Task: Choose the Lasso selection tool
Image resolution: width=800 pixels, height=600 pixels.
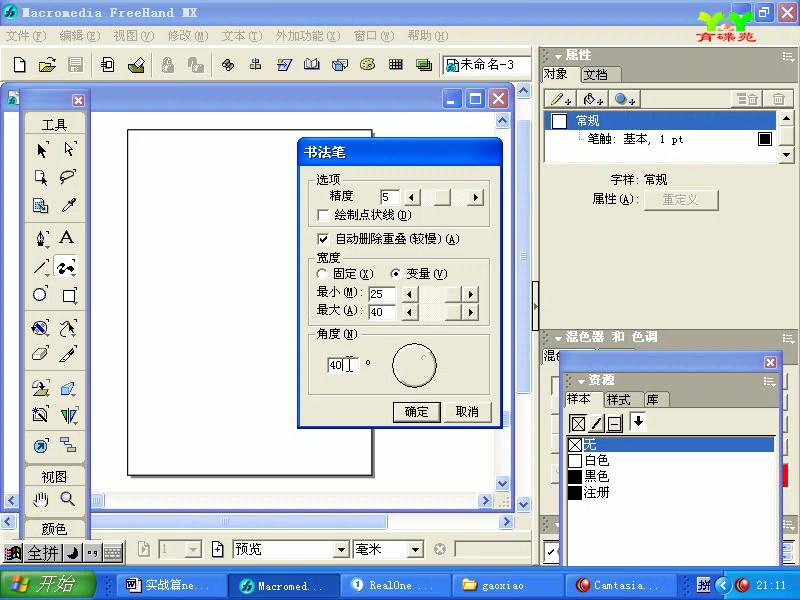Action: [68, 177]
